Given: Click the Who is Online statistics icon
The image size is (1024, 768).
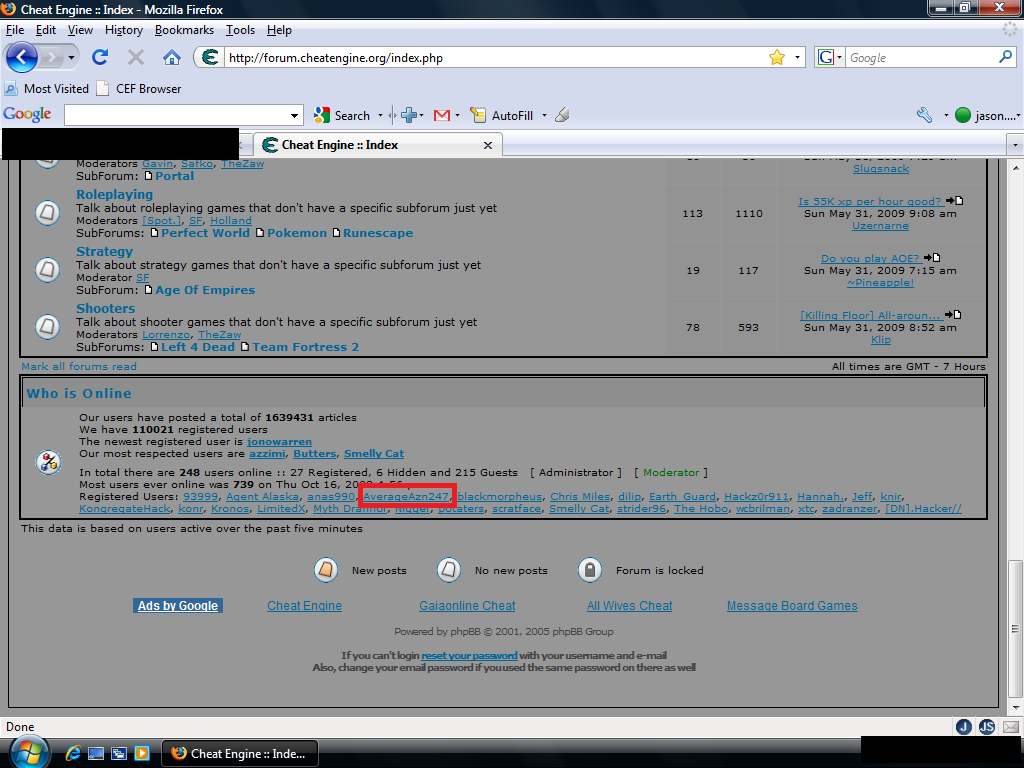Looking at the screenshot, I should tap(48, 462).
